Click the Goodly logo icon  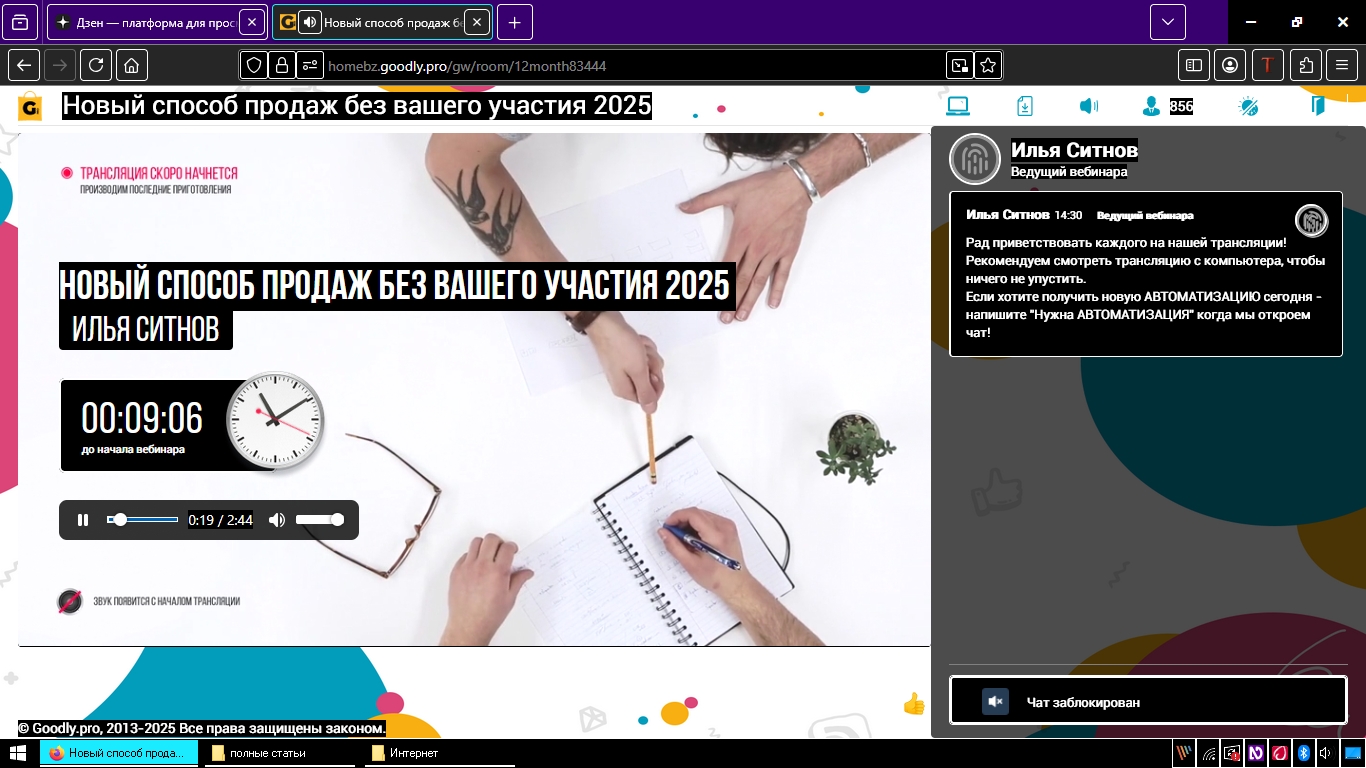[30, 106]
